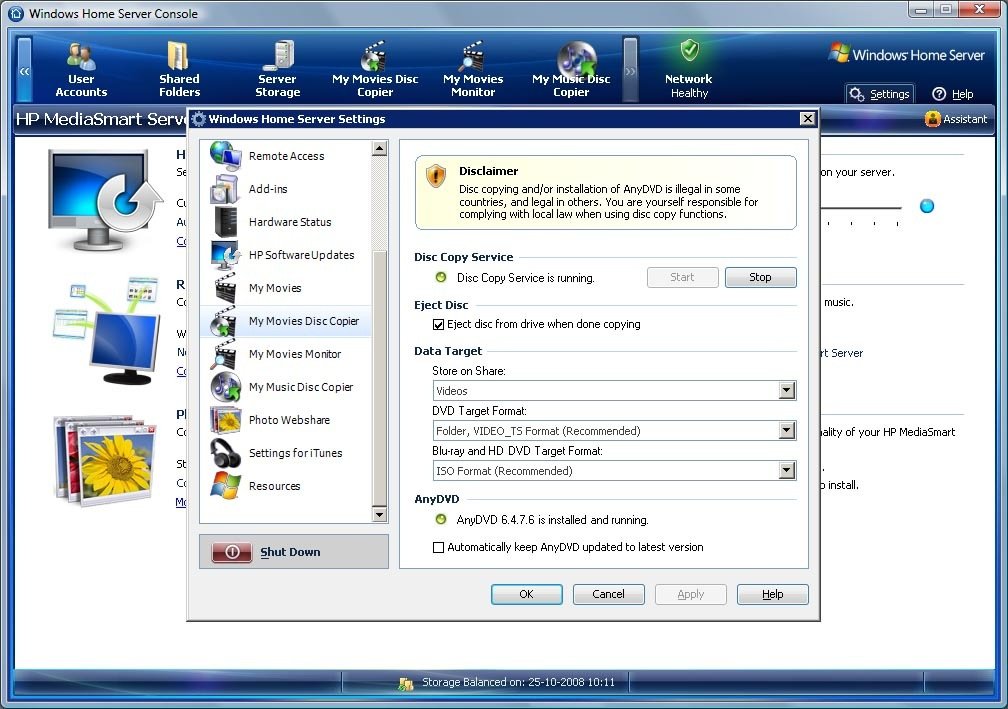This screenshot has width=1008, height=709.
Task: Select My Music Disc Copier settings item
Action: point(300,387)
